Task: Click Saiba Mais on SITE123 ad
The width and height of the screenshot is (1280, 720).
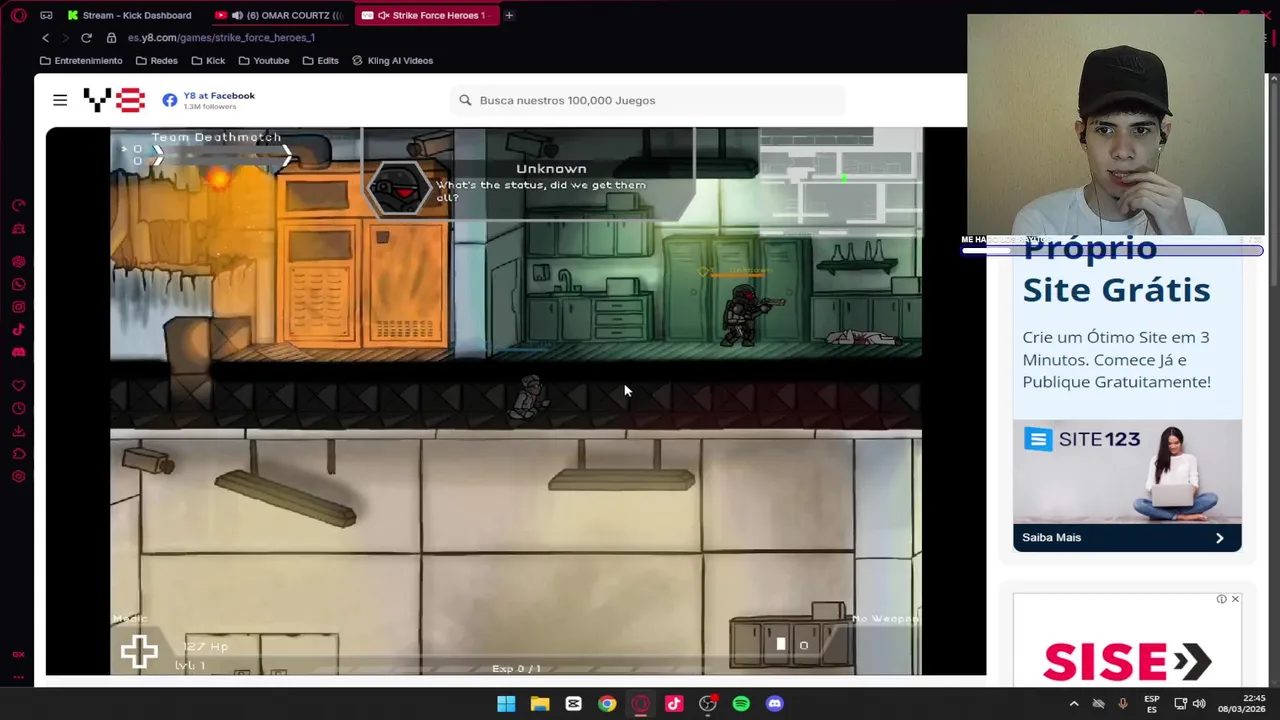Action: pos(1127,537)
